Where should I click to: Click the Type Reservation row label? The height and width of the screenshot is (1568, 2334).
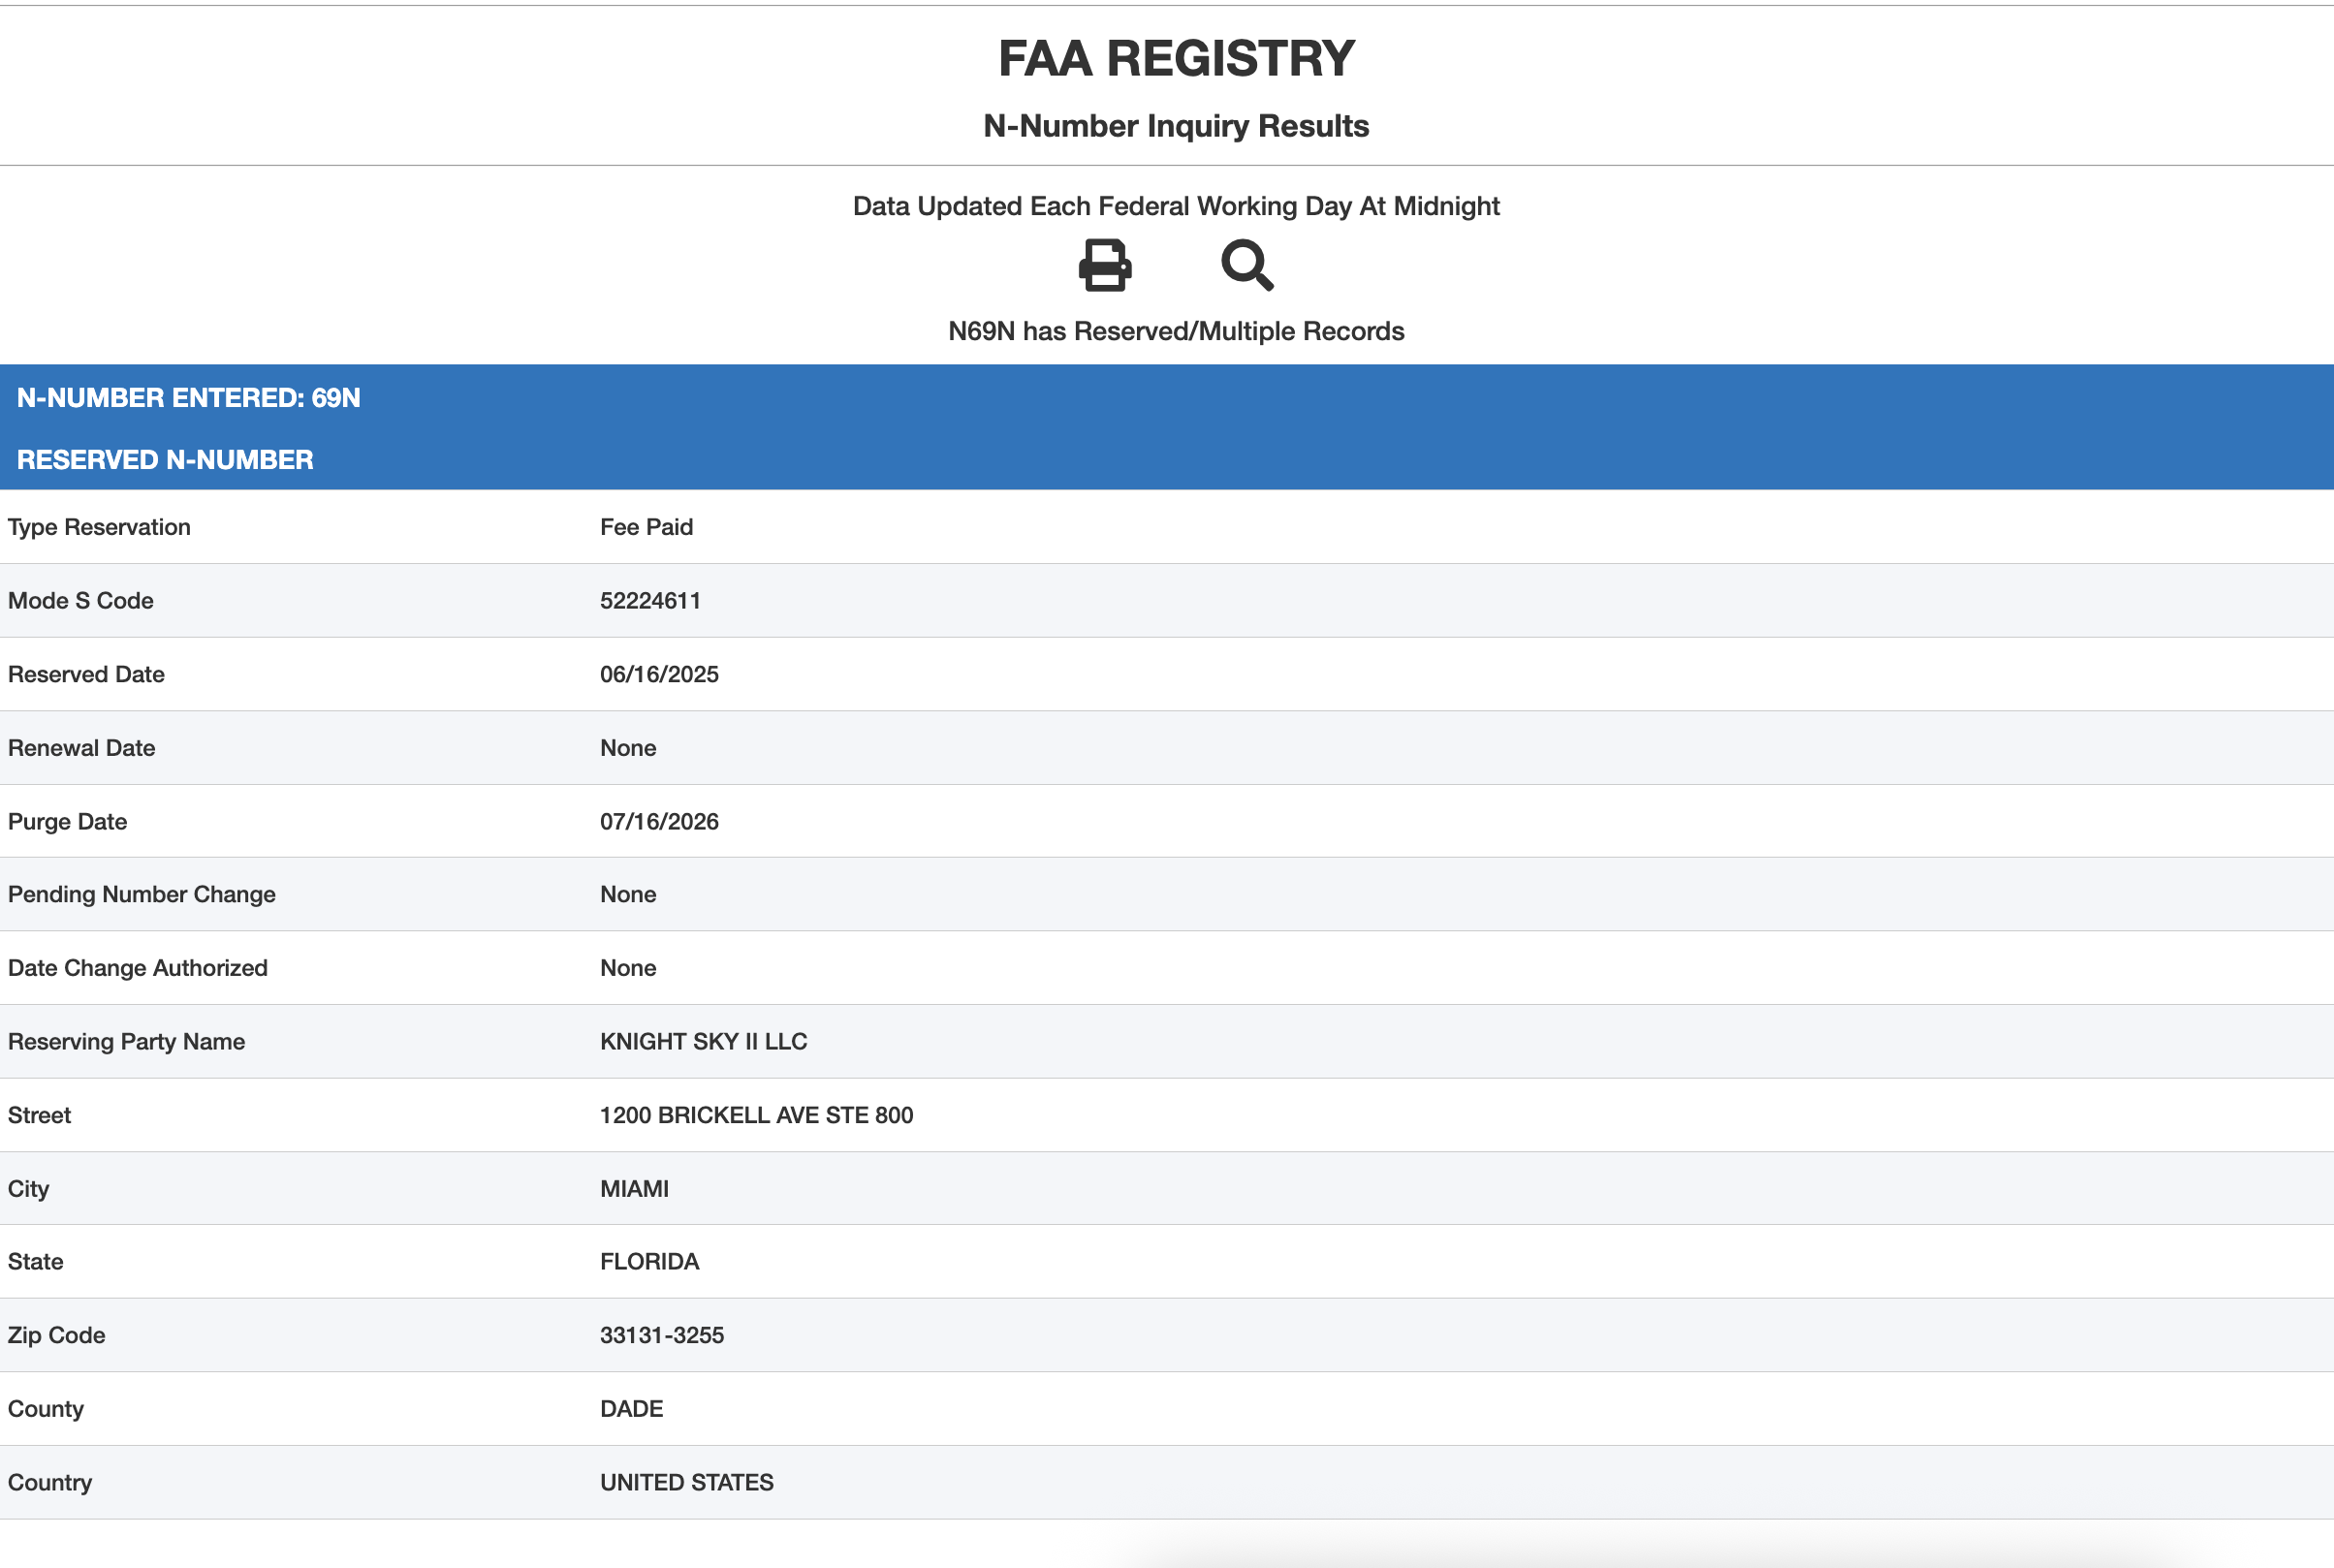tap(99, 527)
